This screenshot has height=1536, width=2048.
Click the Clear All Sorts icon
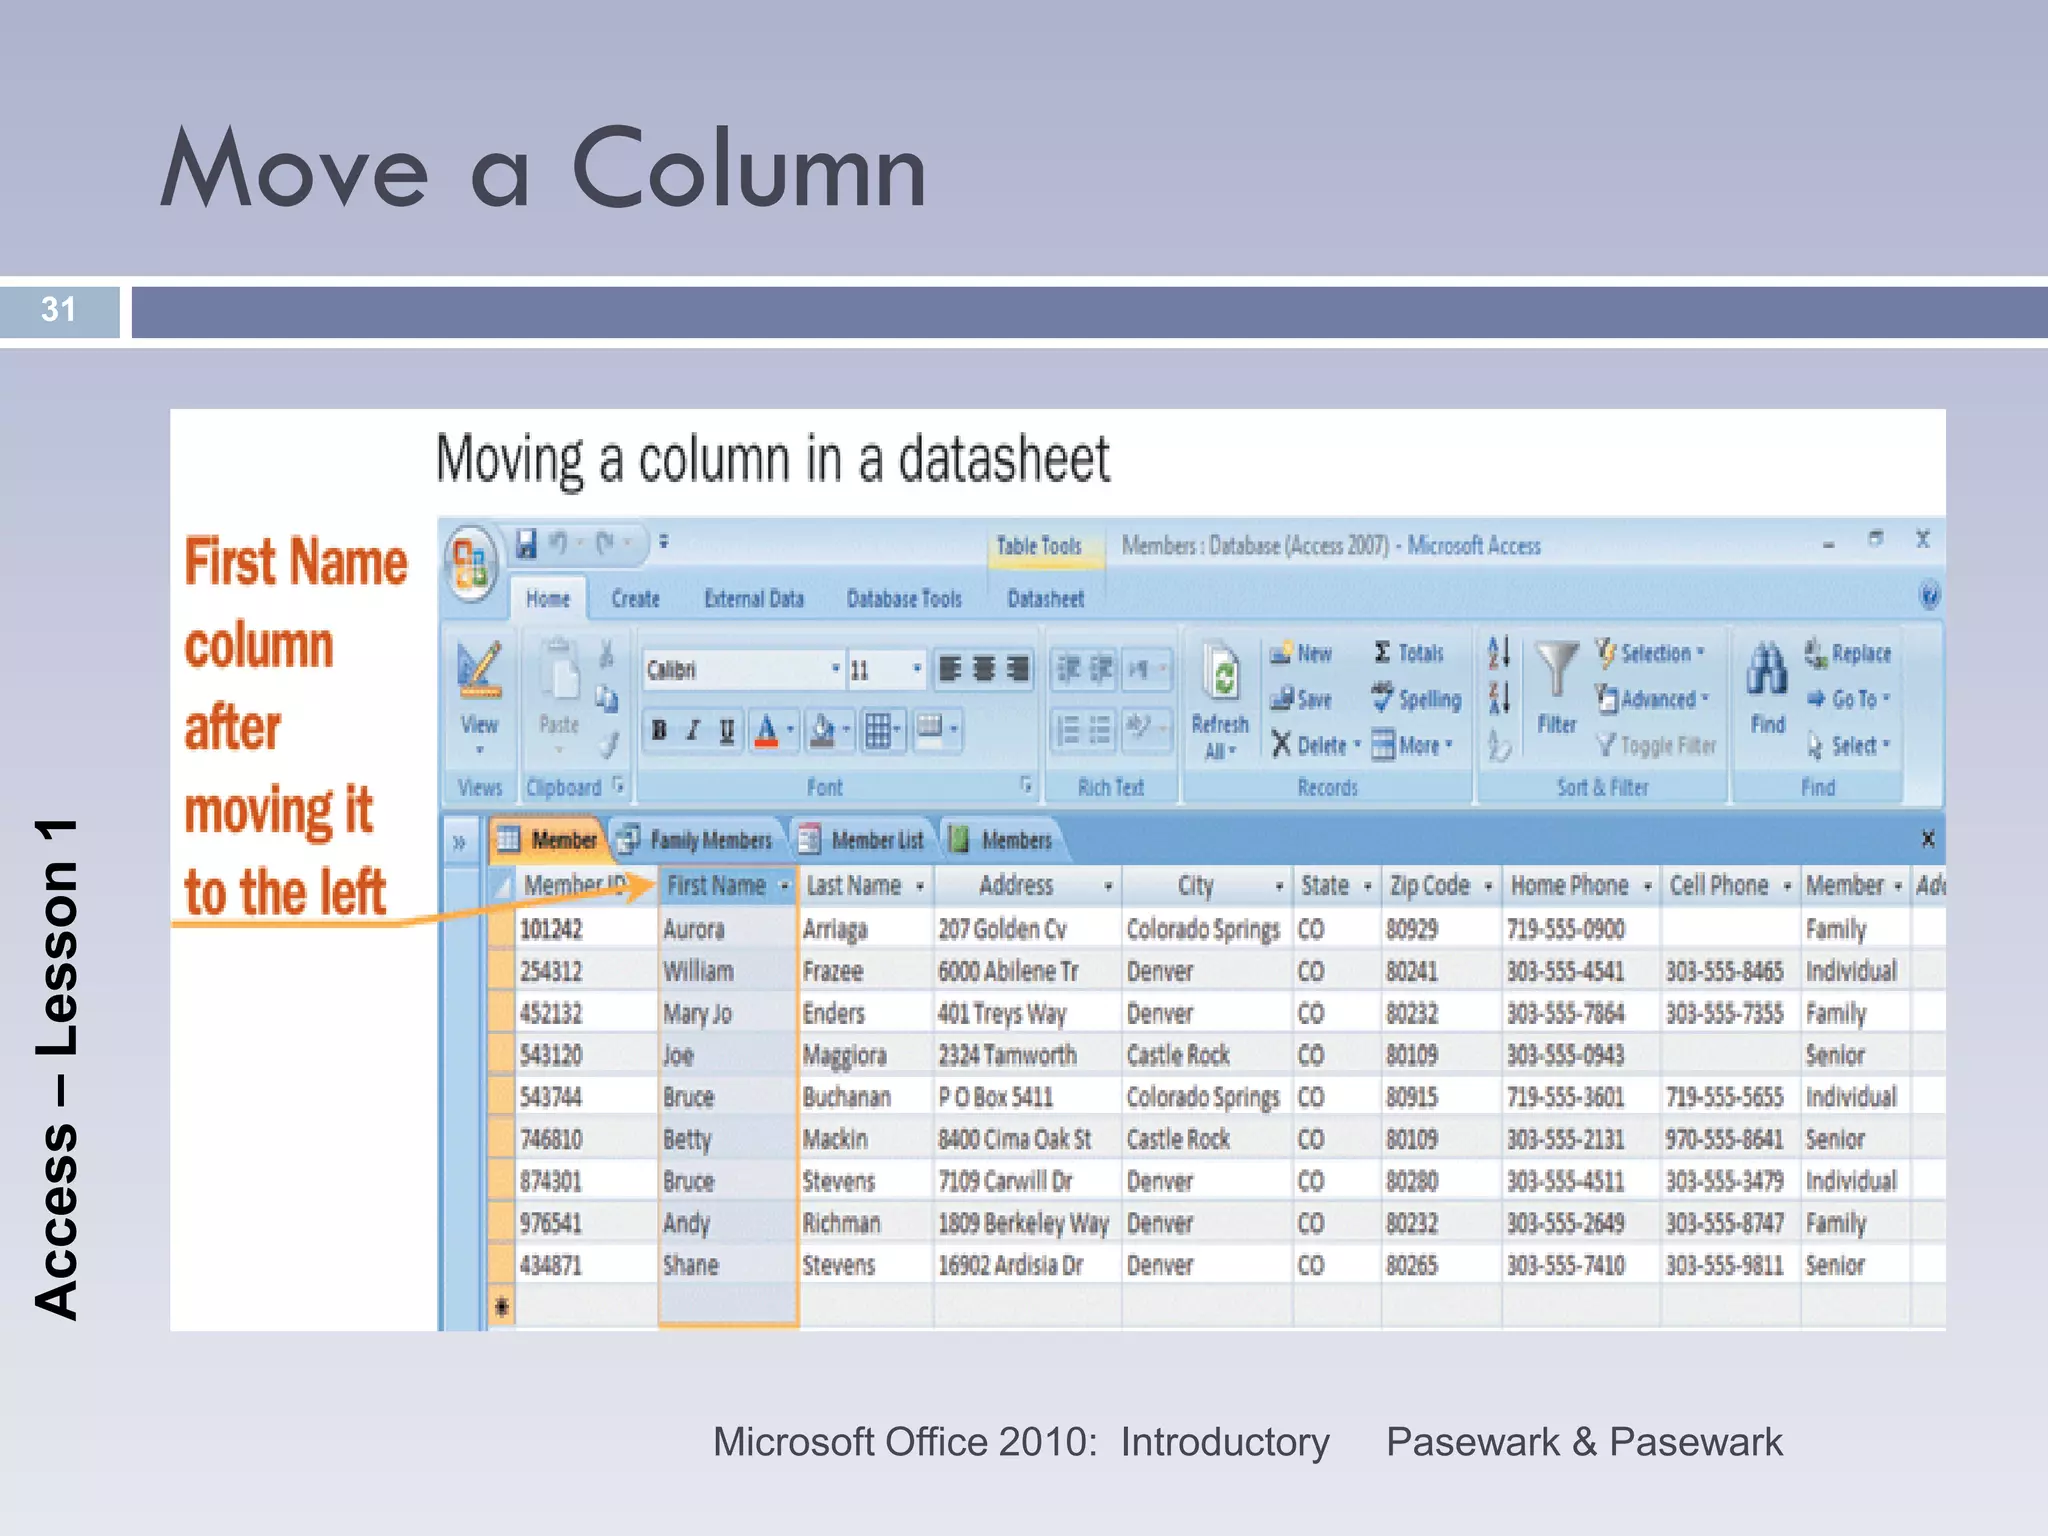tap(1498, 745)
